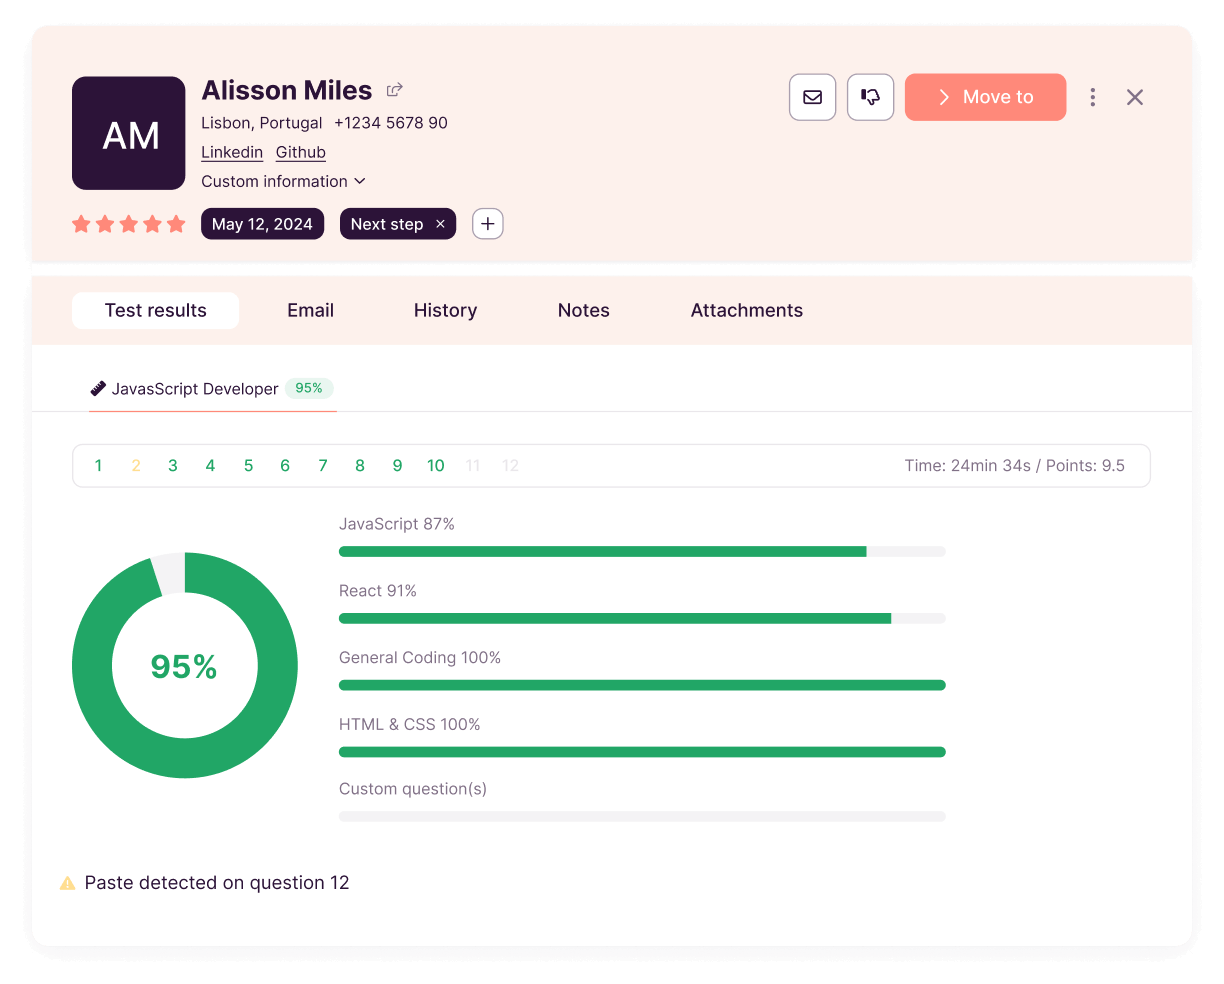Click the paste detected warning icon
Viewport: 1224px width, 984px height.
(68, 883)
